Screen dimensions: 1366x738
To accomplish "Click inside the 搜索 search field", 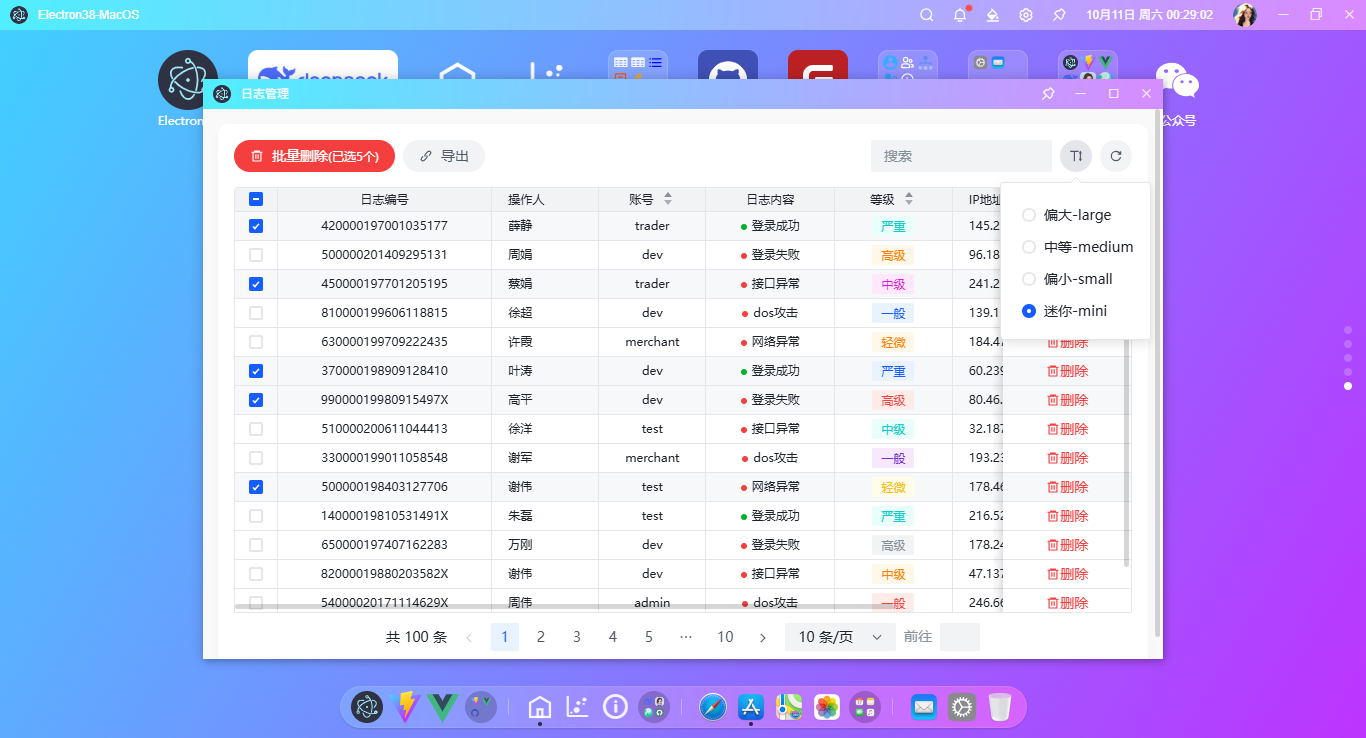I will [x=960, y=156].
